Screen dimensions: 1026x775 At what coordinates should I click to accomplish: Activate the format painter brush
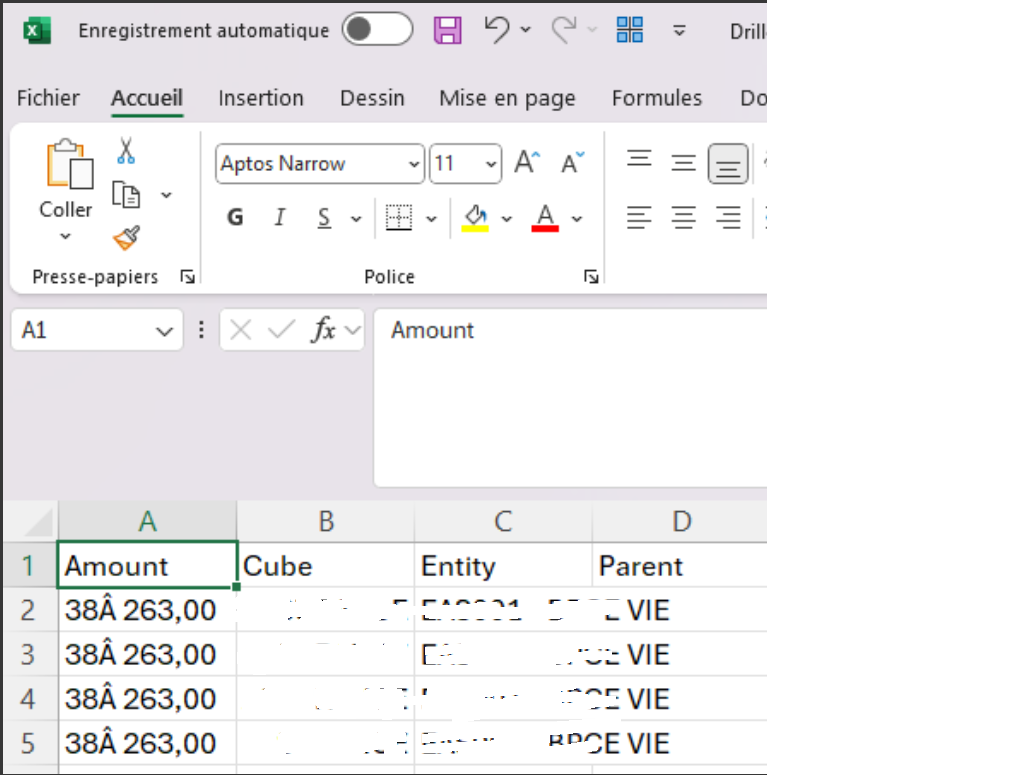(x=127, y=237)
